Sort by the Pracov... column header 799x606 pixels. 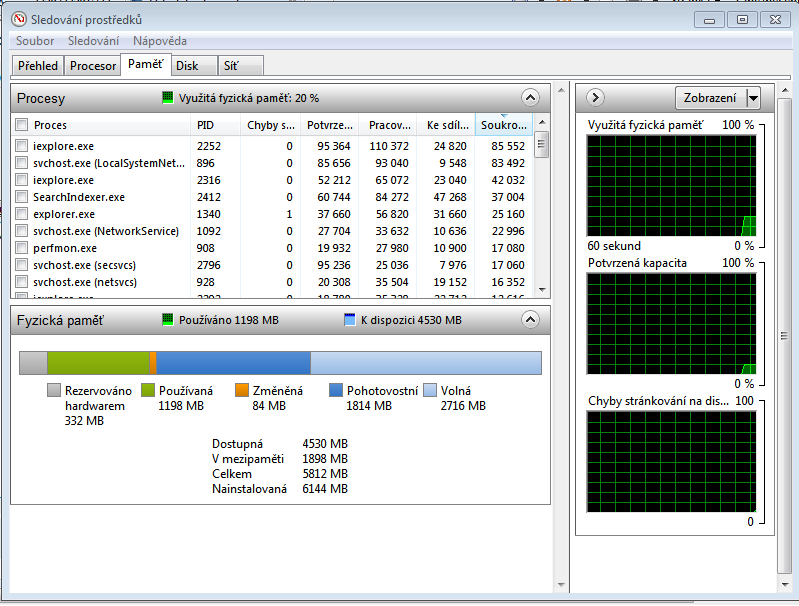(388, 125)
